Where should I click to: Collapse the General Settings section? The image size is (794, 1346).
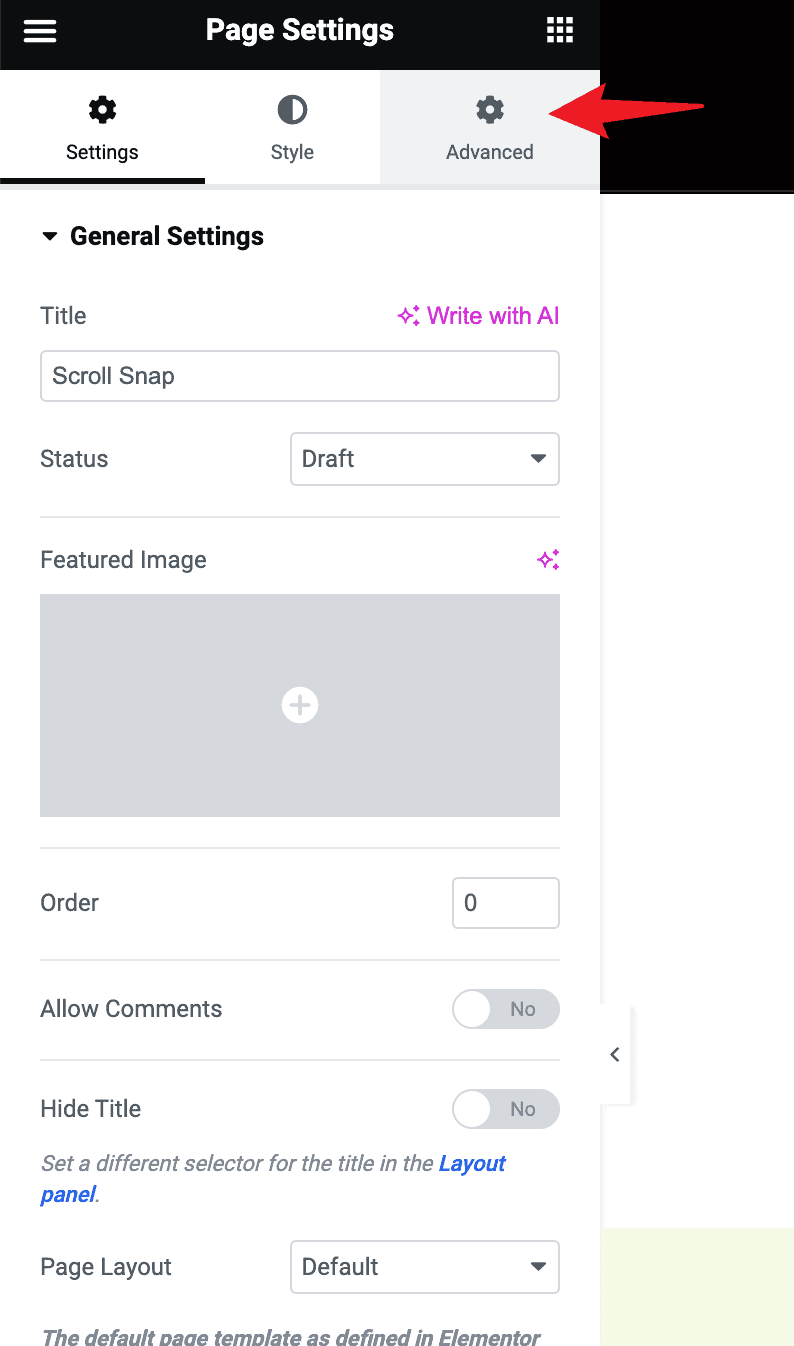click(50, 237)
